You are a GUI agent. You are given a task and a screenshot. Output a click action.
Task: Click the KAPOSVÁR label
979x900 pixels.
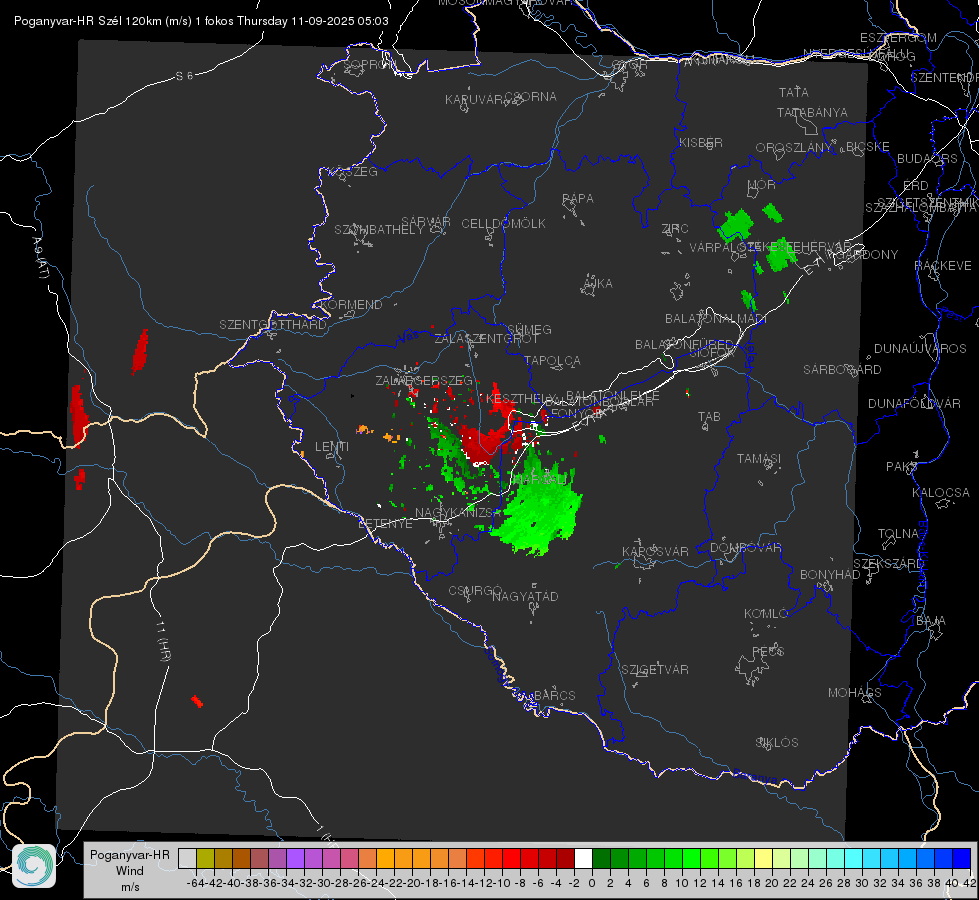click(656, 551)
